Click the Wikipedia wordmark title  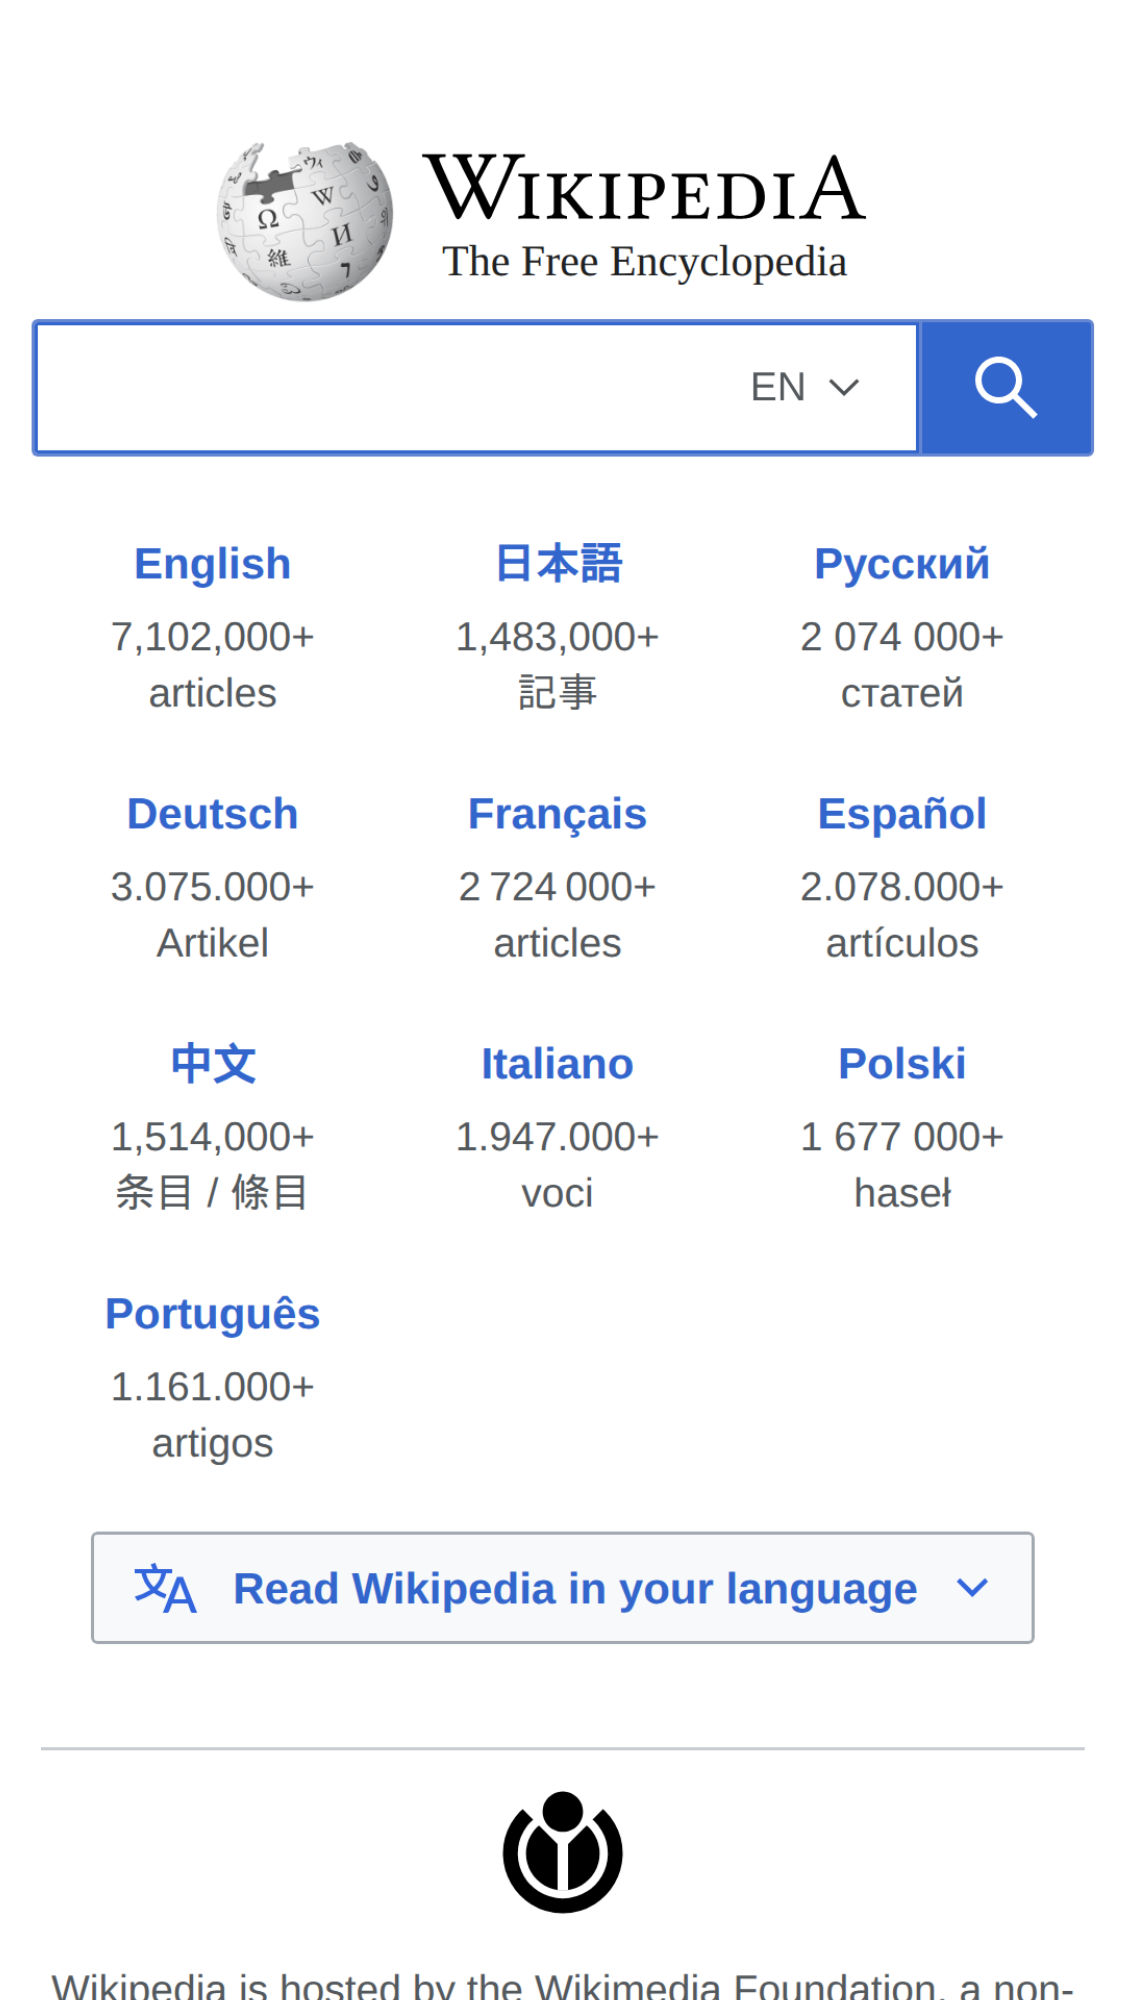pyautogui.click(x=644, y=190)
